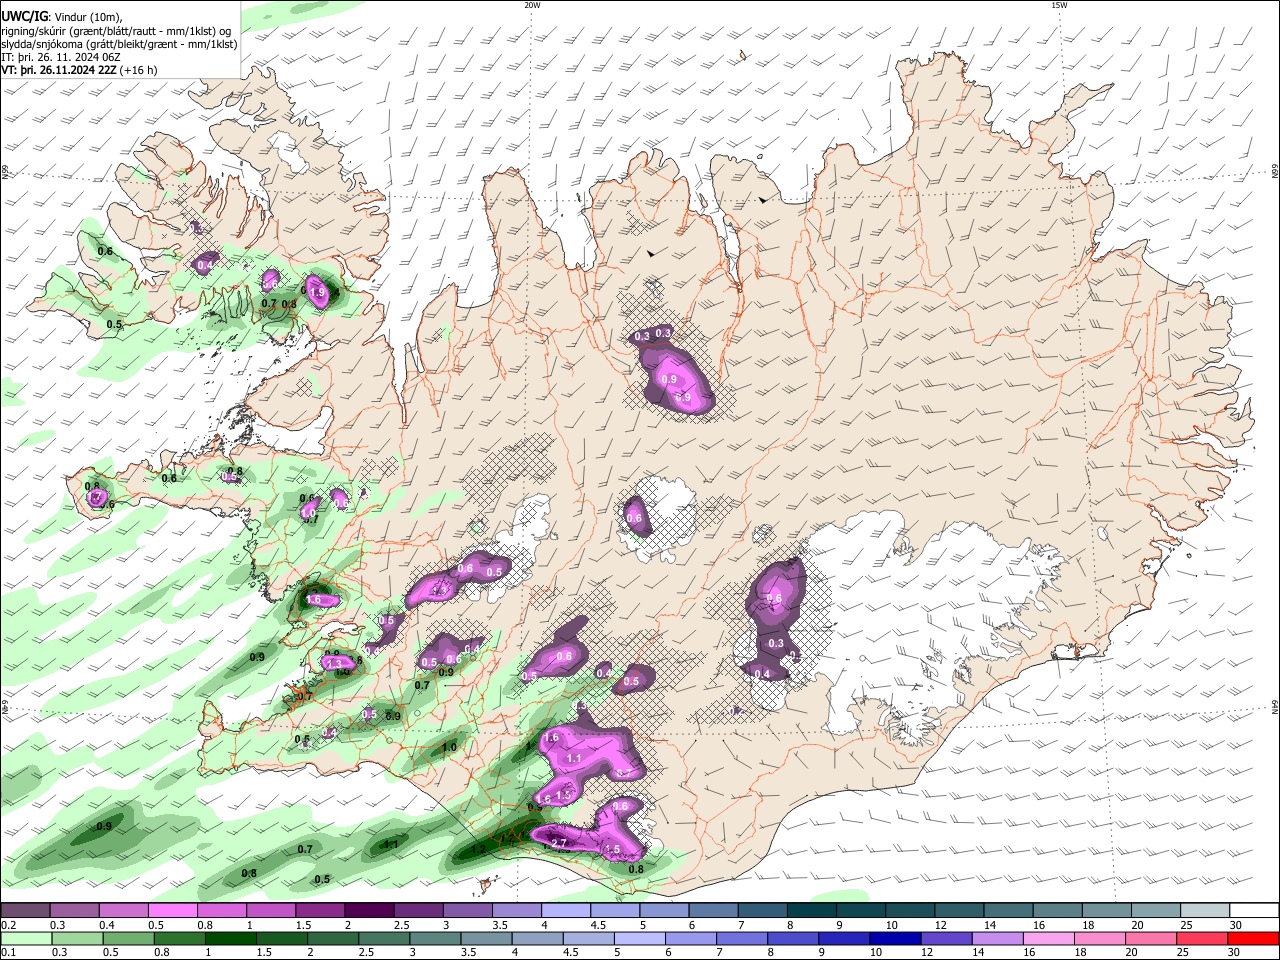Click 'Vindur (10m)' in the map header
Screen dimensions: 1280x960
86,17
